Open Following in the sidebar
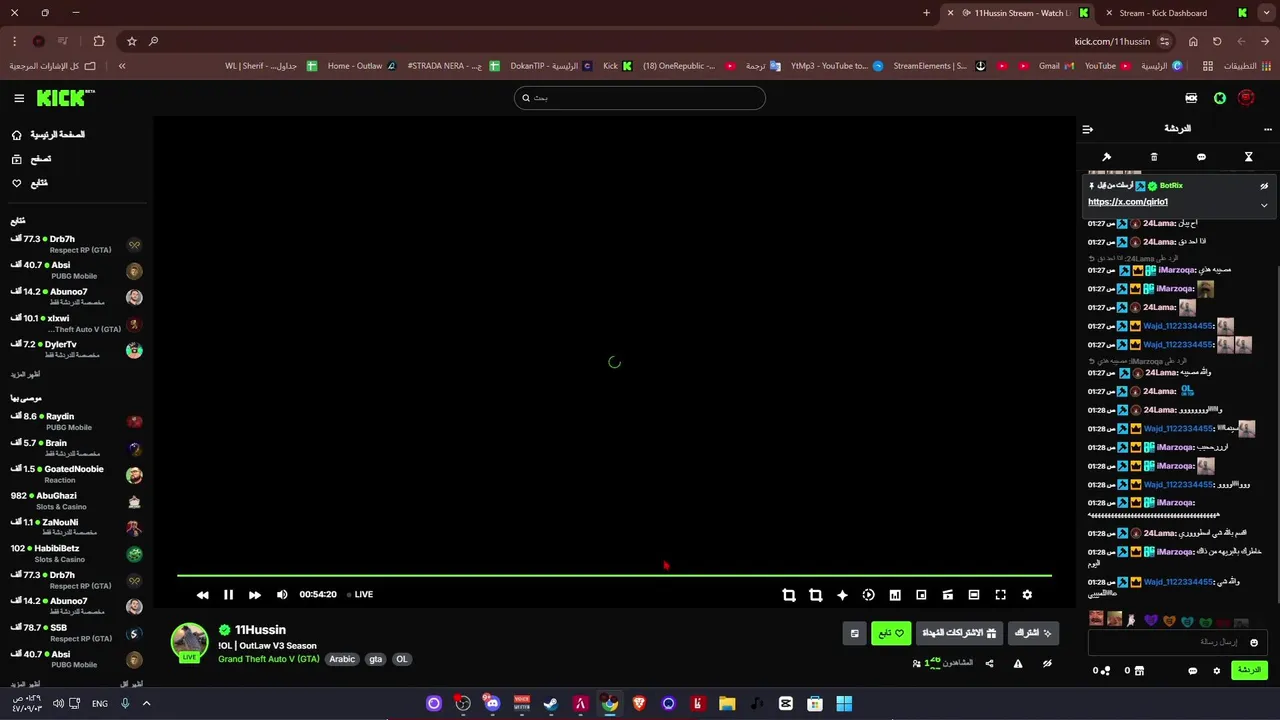 (x=30, y=183)
